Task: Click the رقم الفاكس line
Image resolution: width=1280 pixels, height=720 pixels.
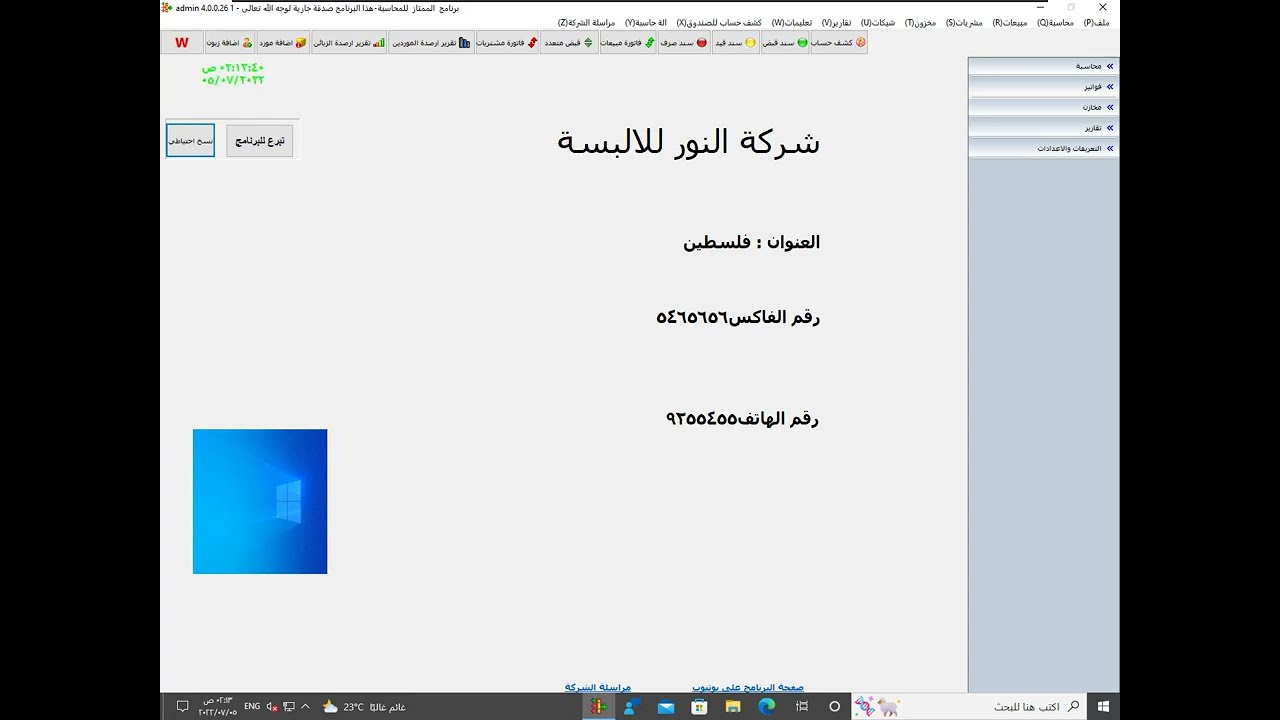Action: point(738,317)
